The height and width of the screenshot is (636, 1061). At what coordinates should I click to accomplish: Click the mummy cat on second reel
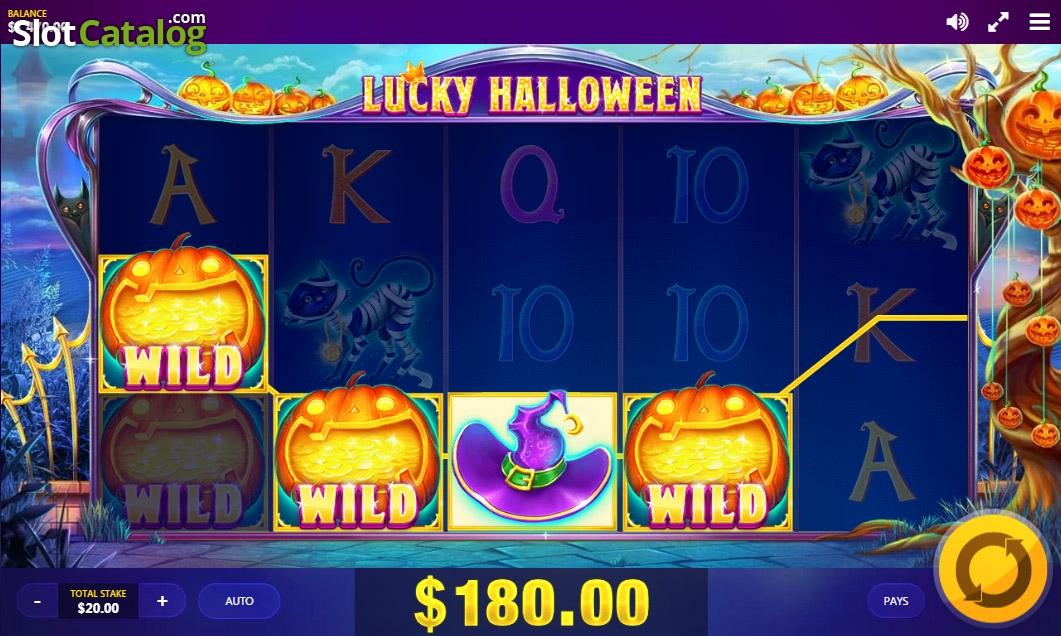pyautogui.click(x=358, y=321)
